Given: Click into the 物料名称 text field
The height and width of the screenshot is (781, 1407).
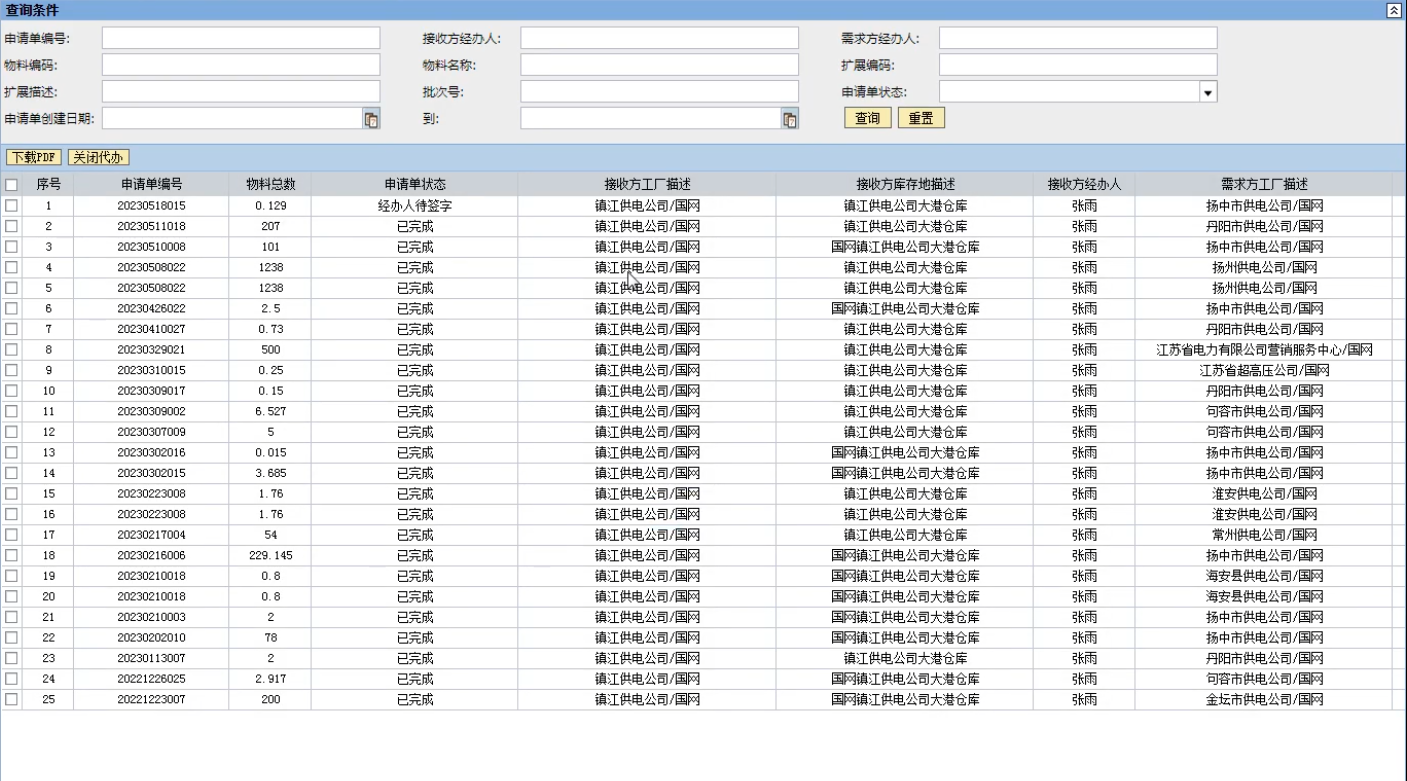Looking at the screenshot, I should tap(659, 65).
